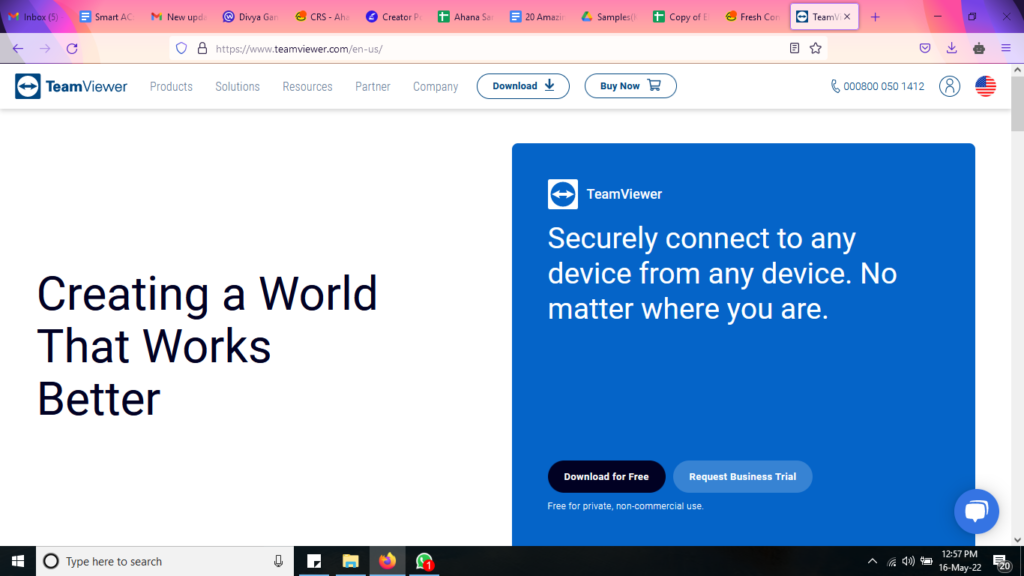Change region via the US flag icon

click(x=985, y=86)
